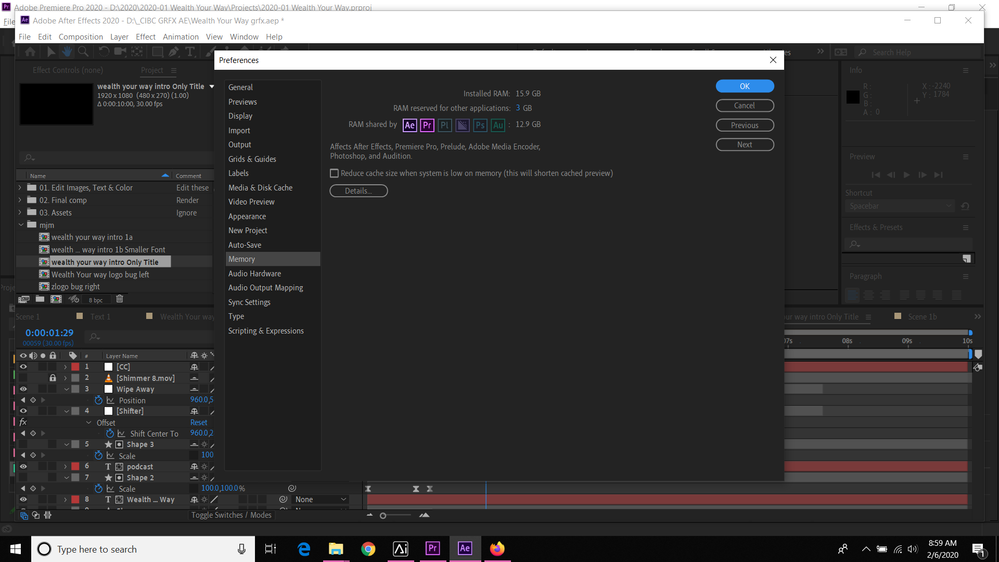Screen dimensions: 999x562
Task: Click the timeline zoom slider handle
Action: (x=383, y=515)
